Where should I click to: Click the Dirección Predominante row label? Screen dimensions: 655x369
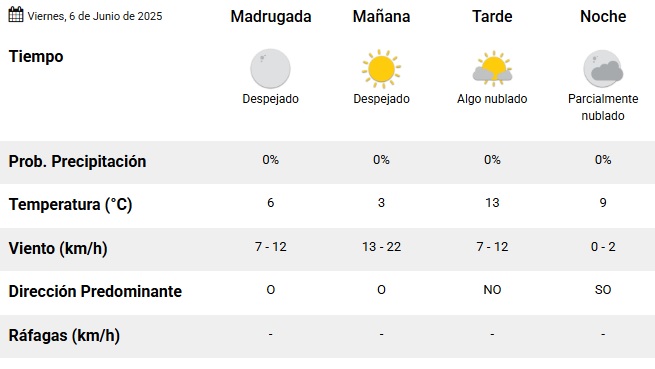95,291
